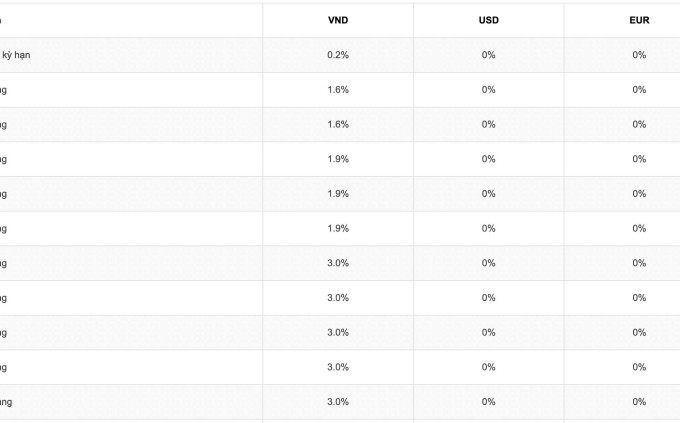Select the first 3.0% VND cell
Screen dimensions: 680x423
point(338,263)
